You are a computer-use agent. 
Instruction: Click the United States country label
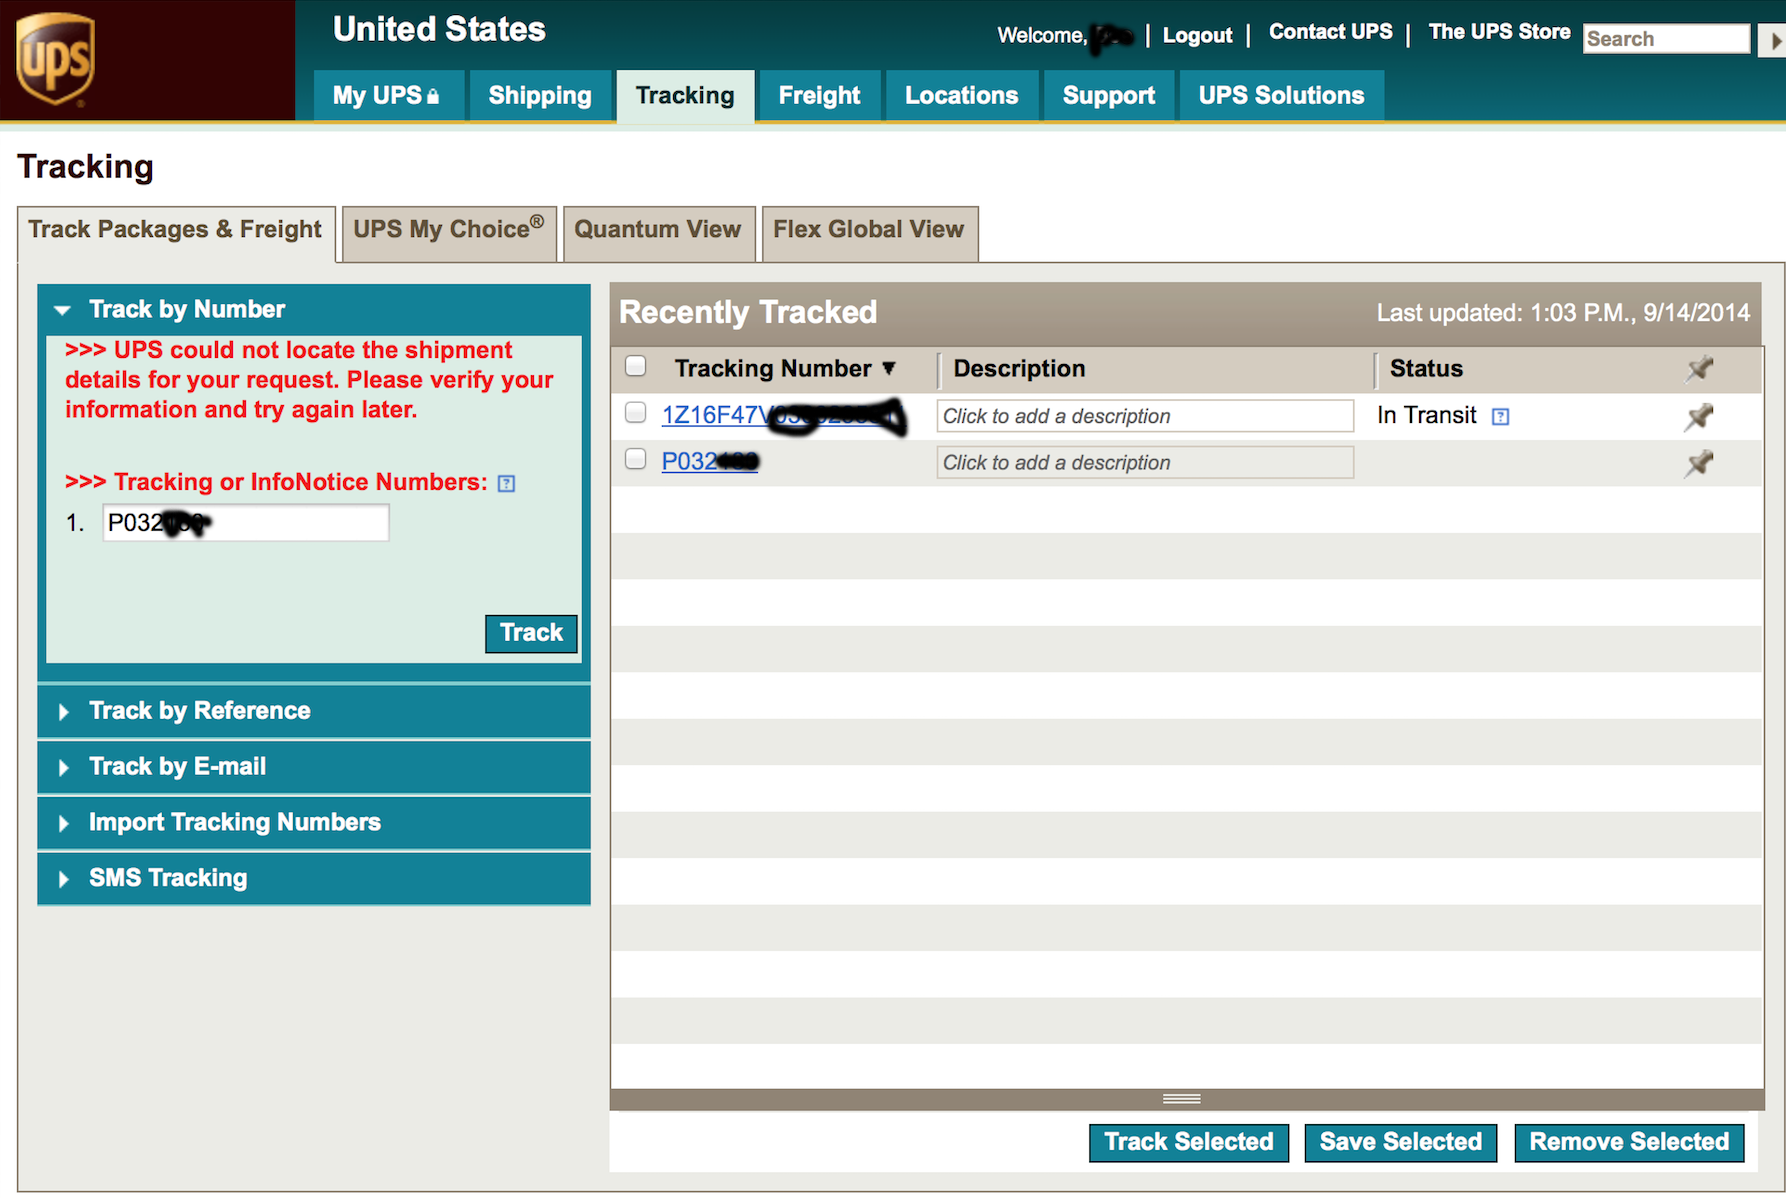pyautogui.click(x=439, y=30)
